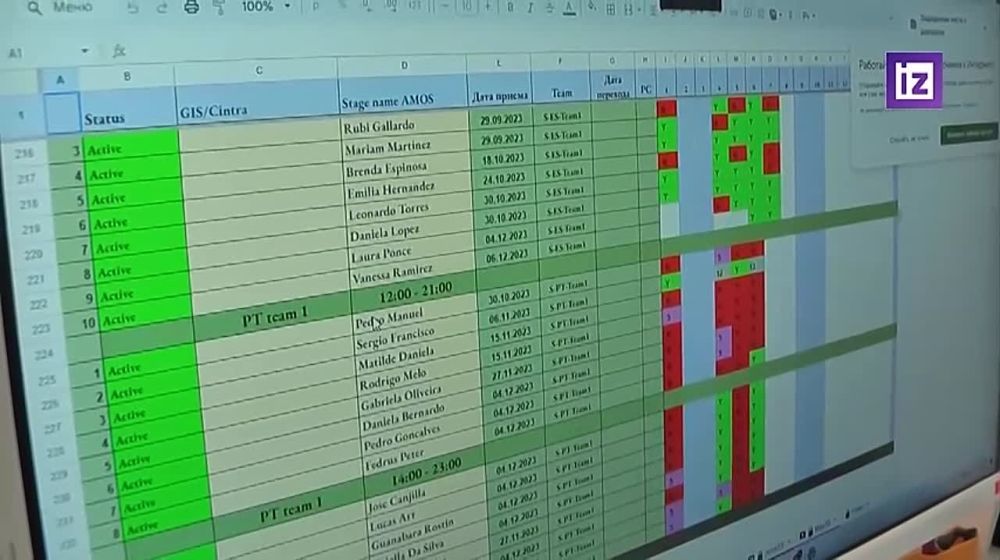Click the font size field showing 10
Viewport: 1000px width, 560px height.
tap(467, 6)
